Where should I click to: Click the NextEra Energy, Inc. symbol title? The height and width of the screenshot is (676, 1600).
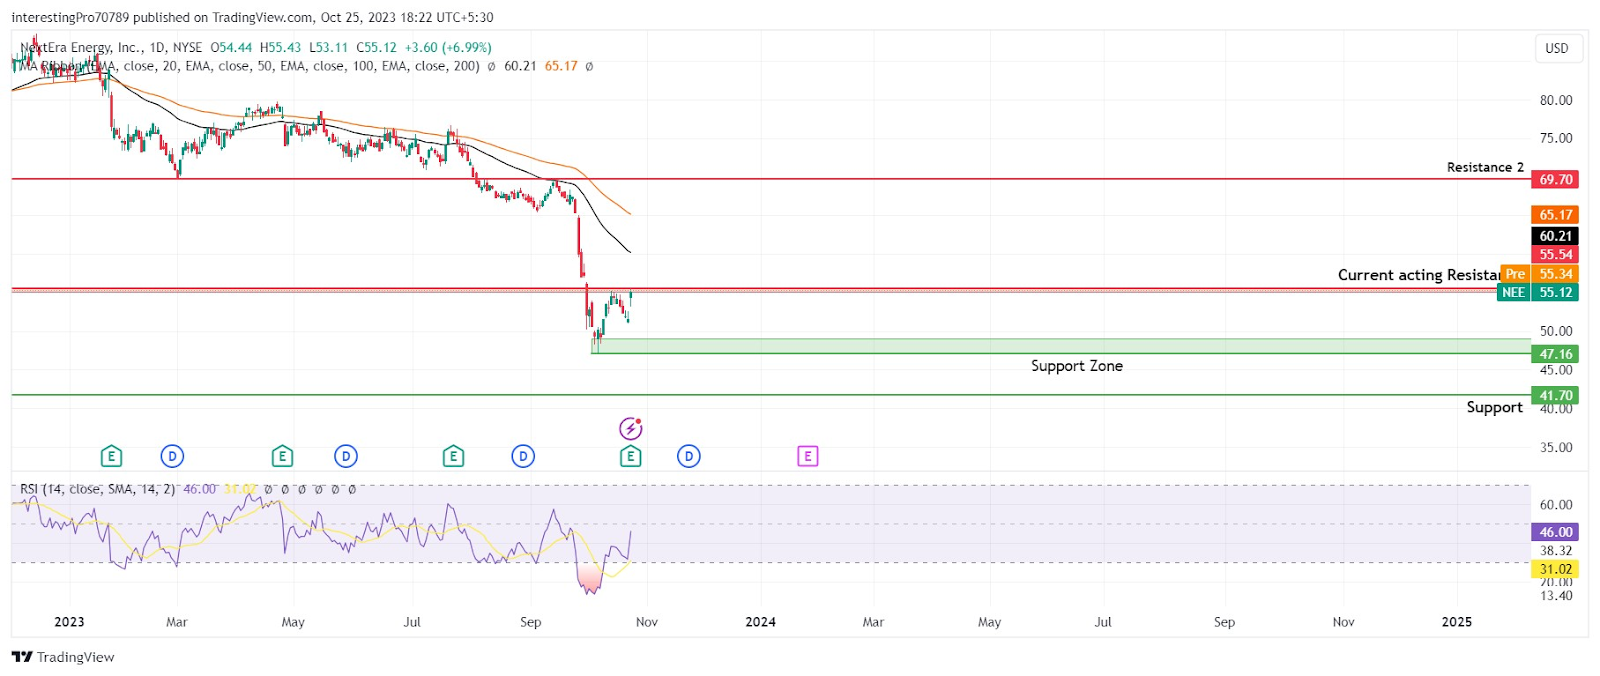pyautogui.click(x=82, y=47)
